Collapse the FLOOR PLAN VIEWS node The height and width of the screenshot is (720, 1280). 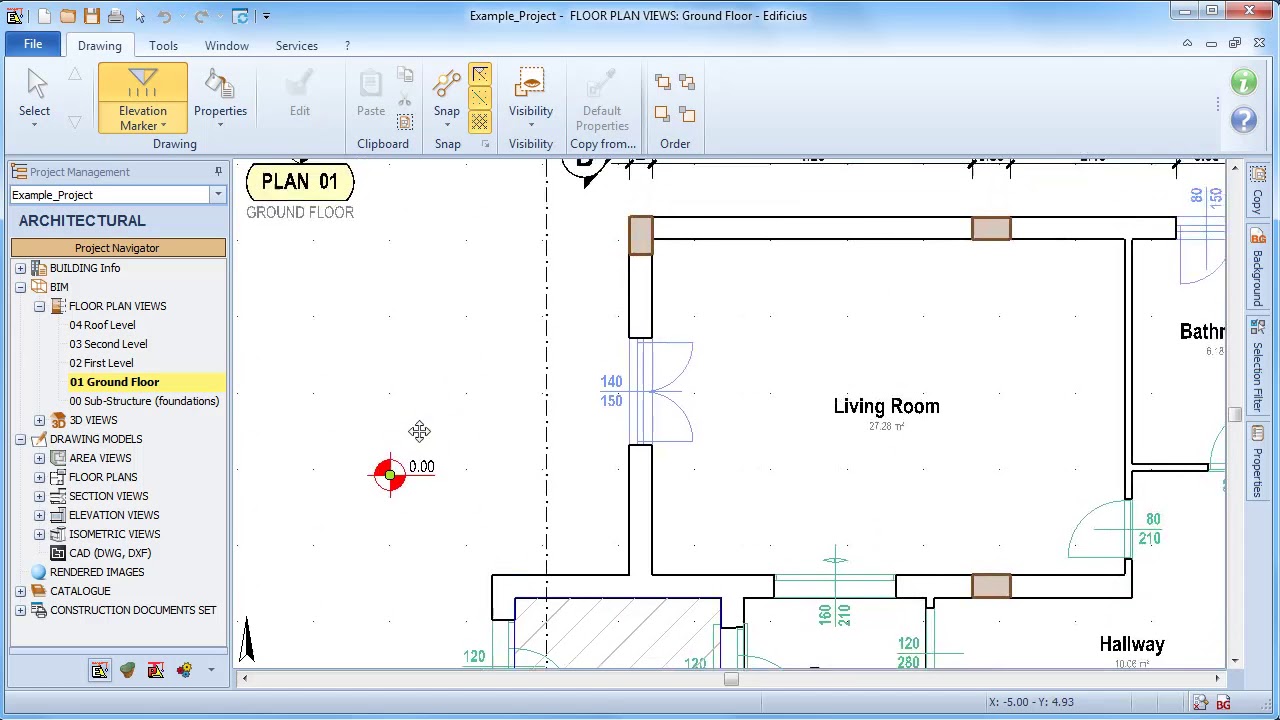[x=39, y=306]
